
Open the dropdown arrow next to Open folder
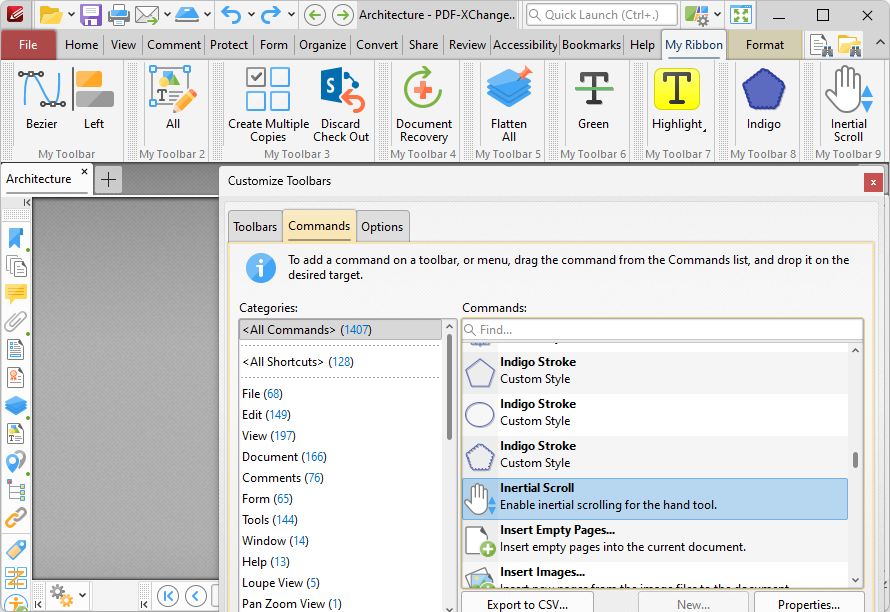pos(71,14)
